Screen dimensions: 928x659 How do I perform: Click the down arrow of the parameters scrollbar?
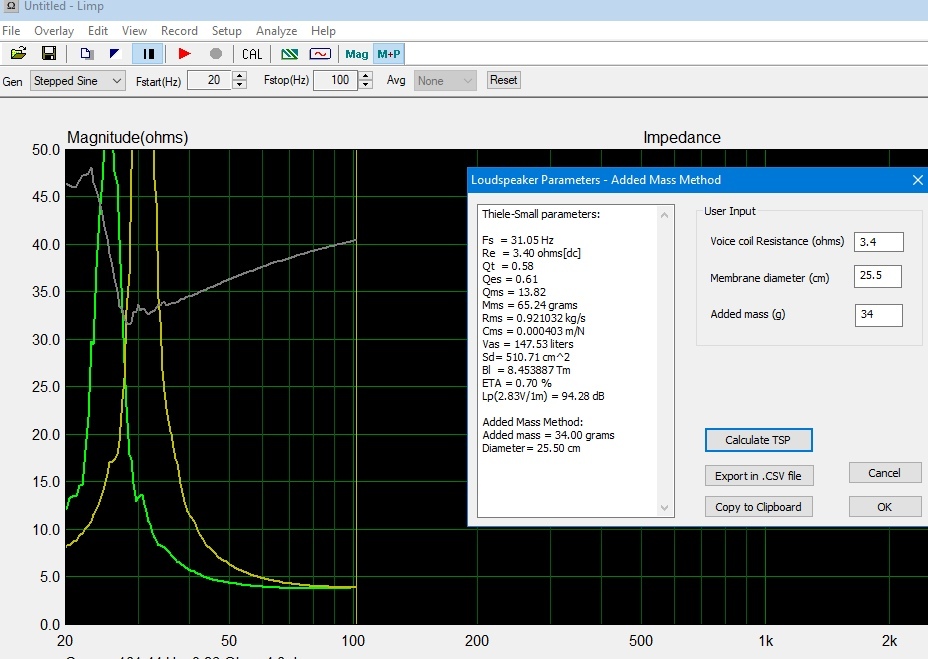[665, 509]
